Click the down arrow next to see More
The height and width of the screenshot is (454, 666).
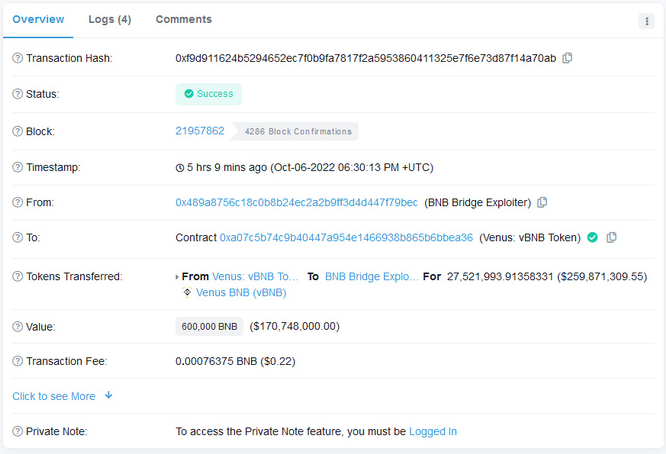click(x=109, y=395)
